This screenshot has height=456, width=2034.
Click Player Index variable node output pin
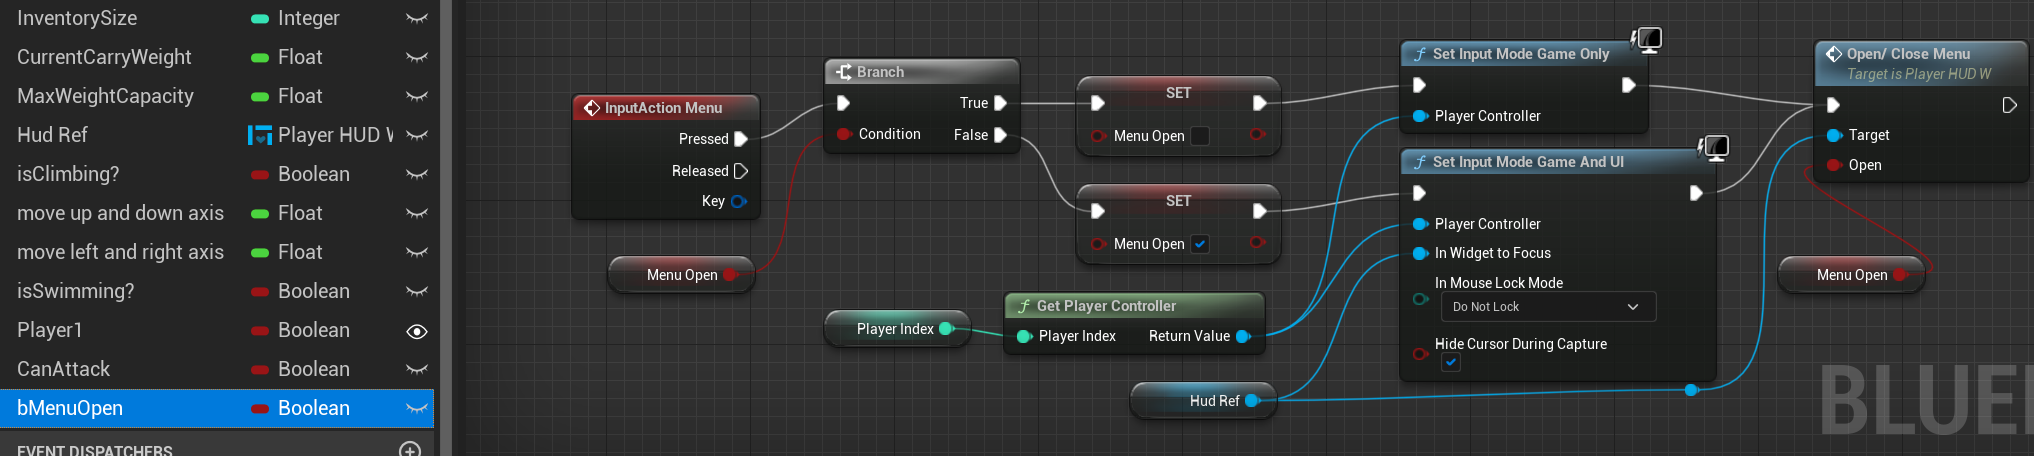947,328
